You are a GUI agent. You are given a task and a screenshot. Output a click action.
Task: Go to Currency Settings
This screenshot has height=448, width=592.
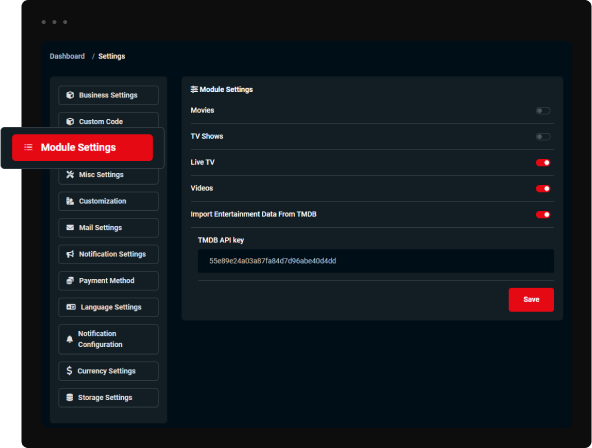click(x=108, y=371)
